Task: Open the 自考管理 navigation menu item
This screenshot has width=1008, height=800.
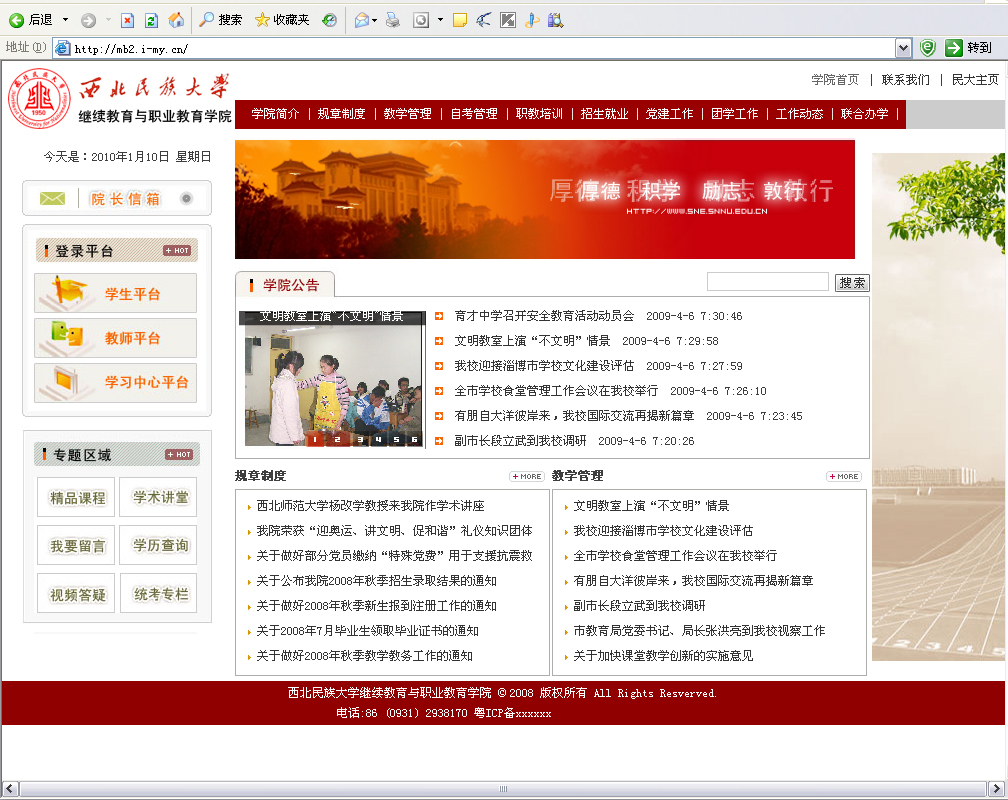Action: click(474, 114)
